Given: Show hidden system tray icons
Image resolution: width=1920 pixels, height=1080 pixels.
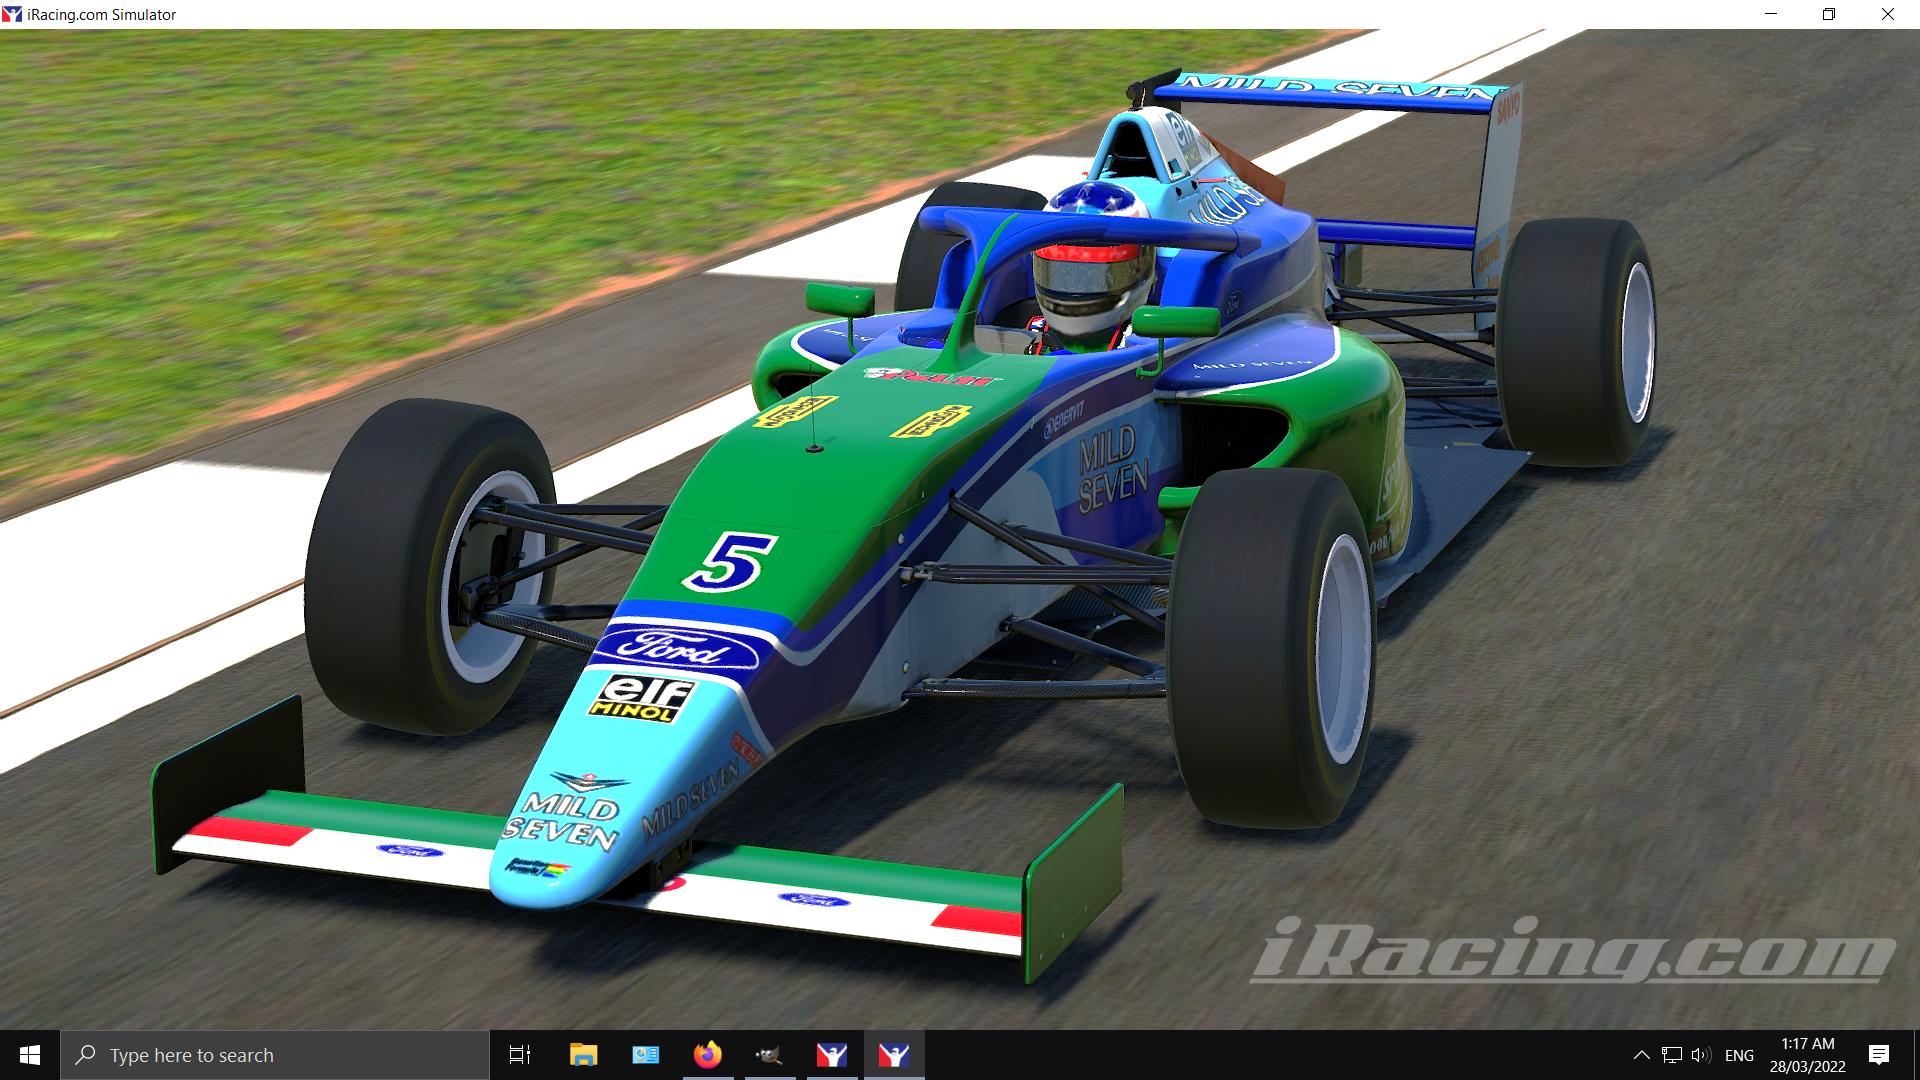Looking at the screenshot, I should (1642, 1055).
